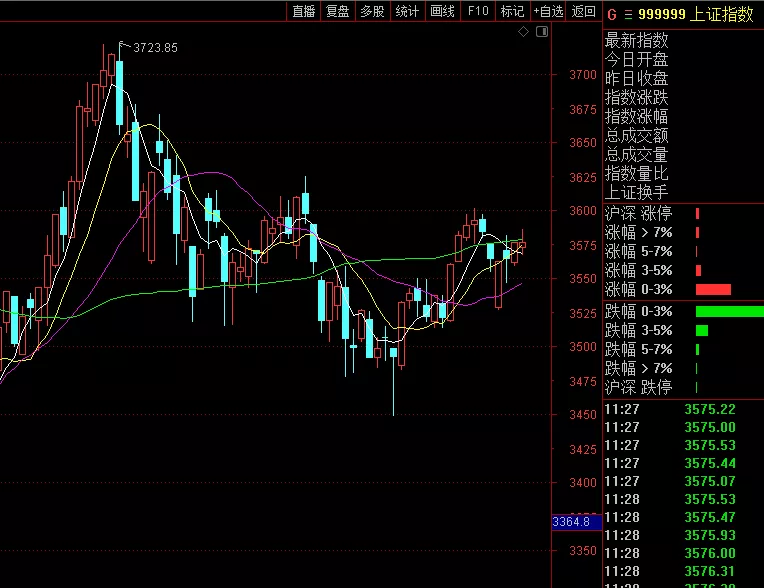Click the tick value 3576.00
This screenshot has width=764, height=588.
(710, 553)
